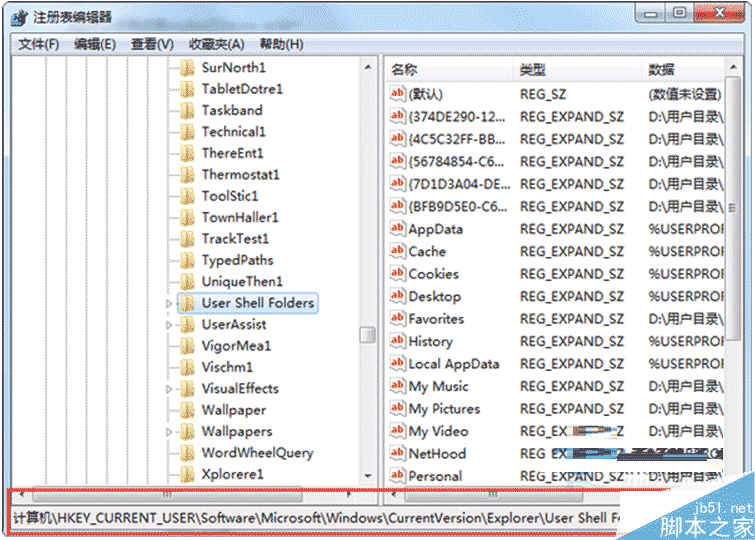The width and height of the screenshot is (755, 540).
Task: Click the Favorites value icon
Action: [x=397, y=319]
